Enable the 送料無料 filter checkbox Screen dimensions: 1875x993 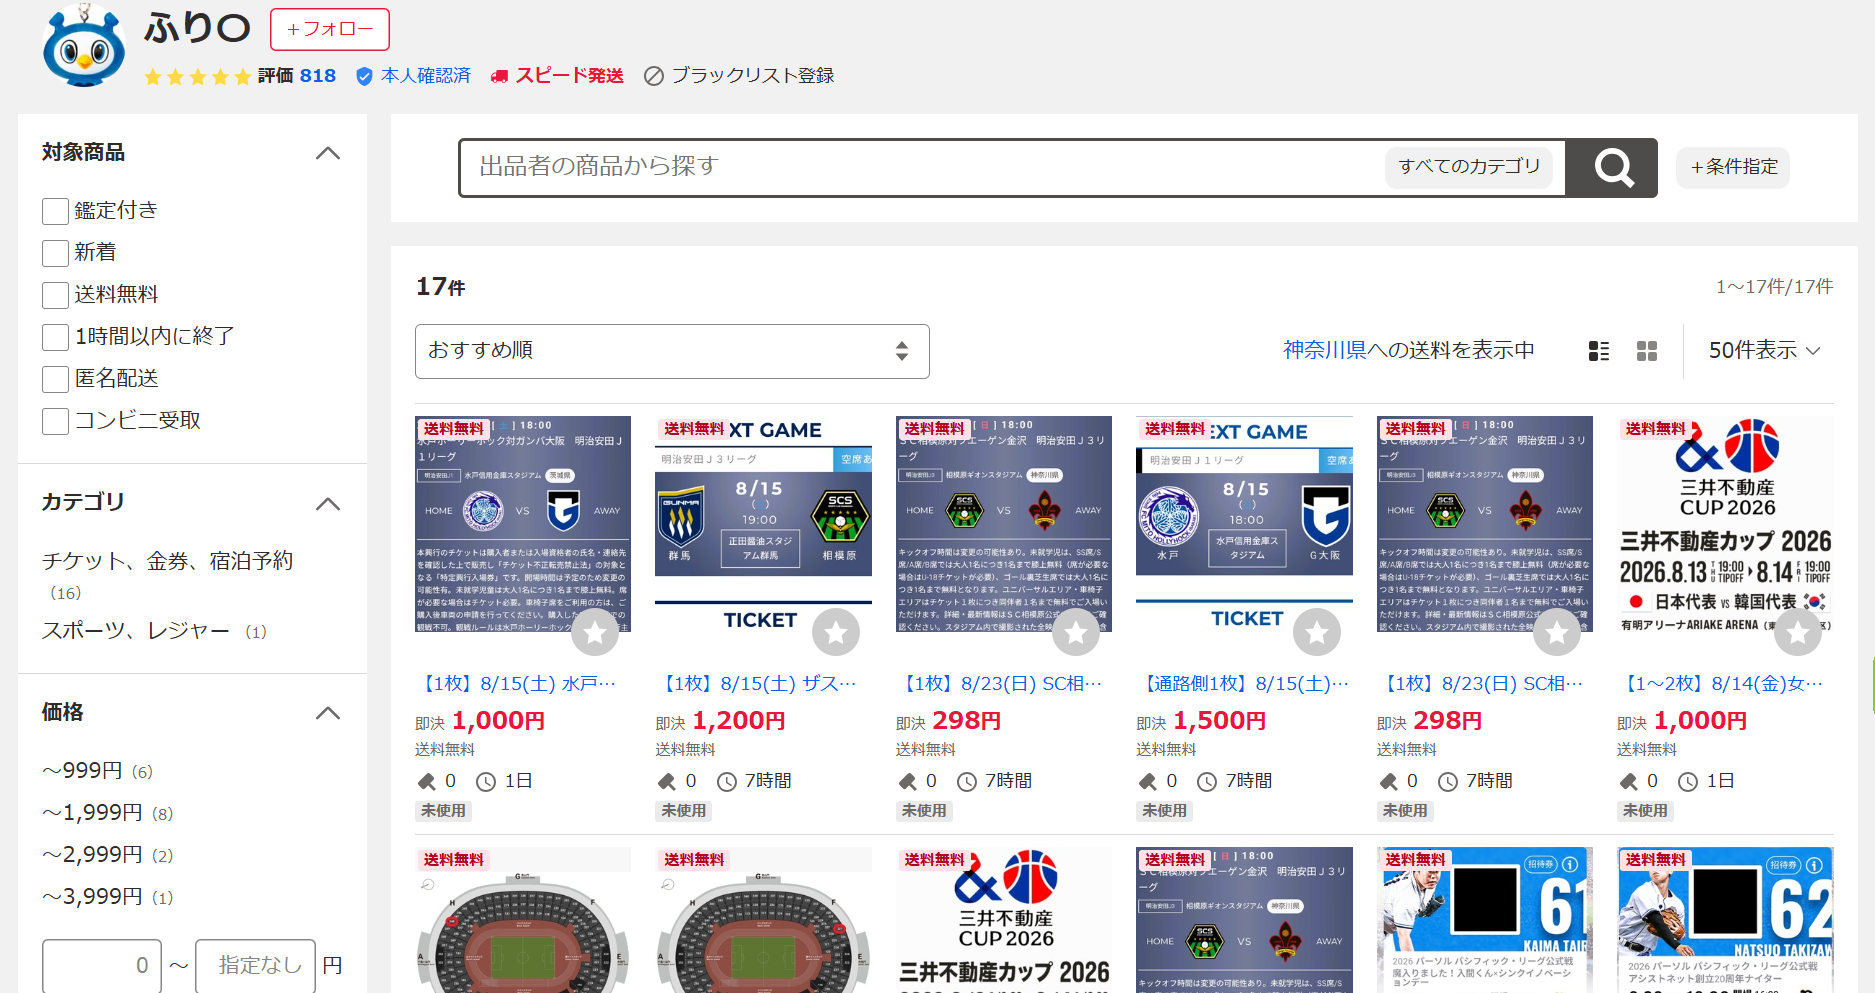tap(55, 295)
